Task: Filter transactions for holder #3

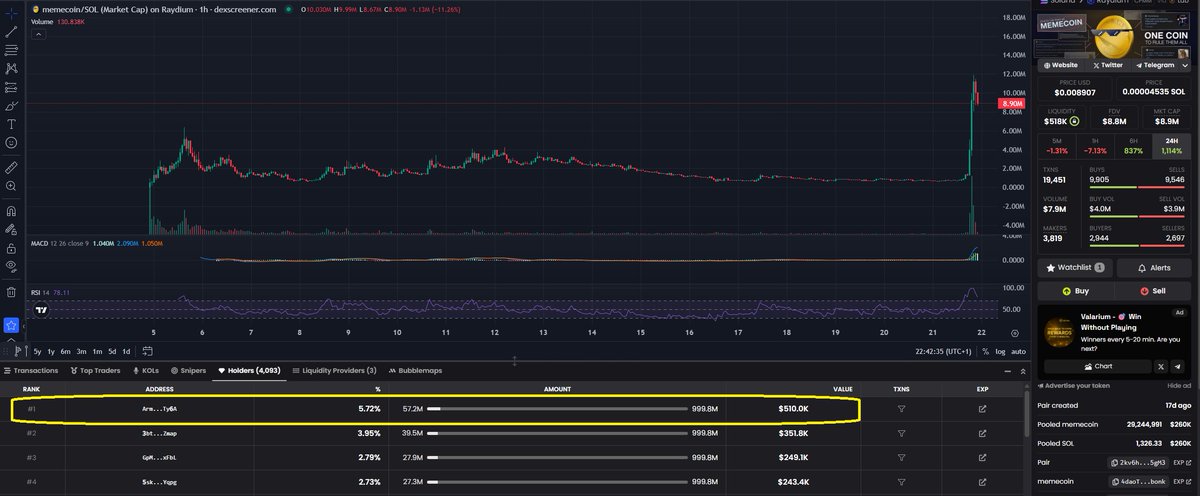Action: (x=902, y=457)
